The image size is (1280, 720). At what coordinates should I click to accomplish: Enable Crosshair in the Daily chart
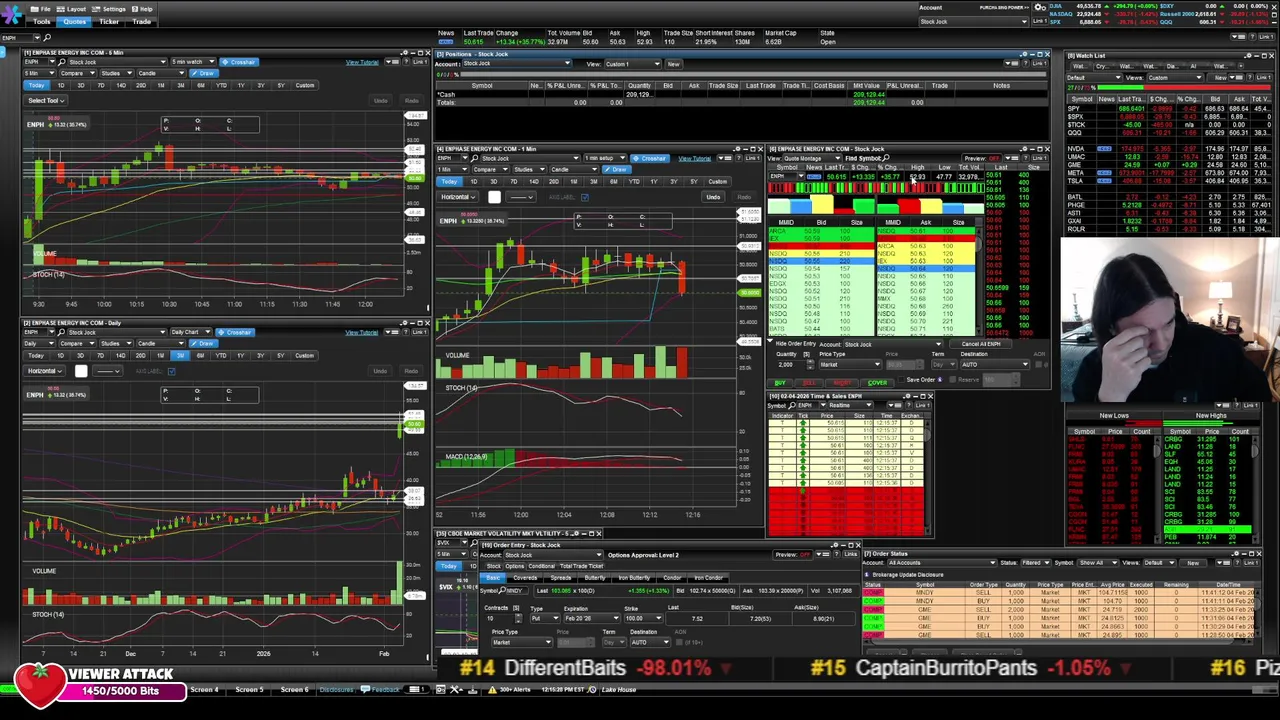point(237,332)
